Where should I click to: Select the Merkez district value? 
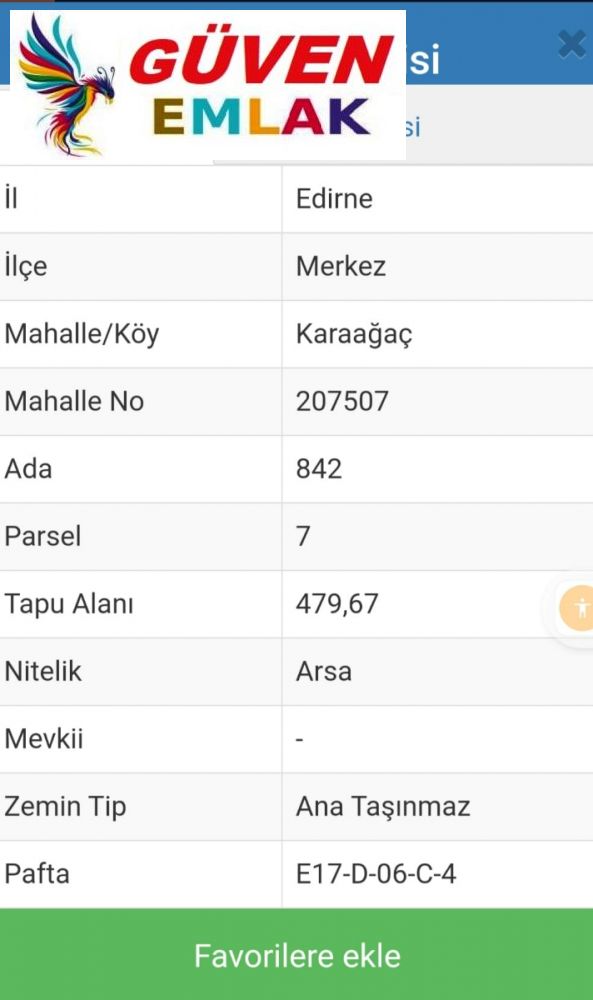click(x=340, y=266)
